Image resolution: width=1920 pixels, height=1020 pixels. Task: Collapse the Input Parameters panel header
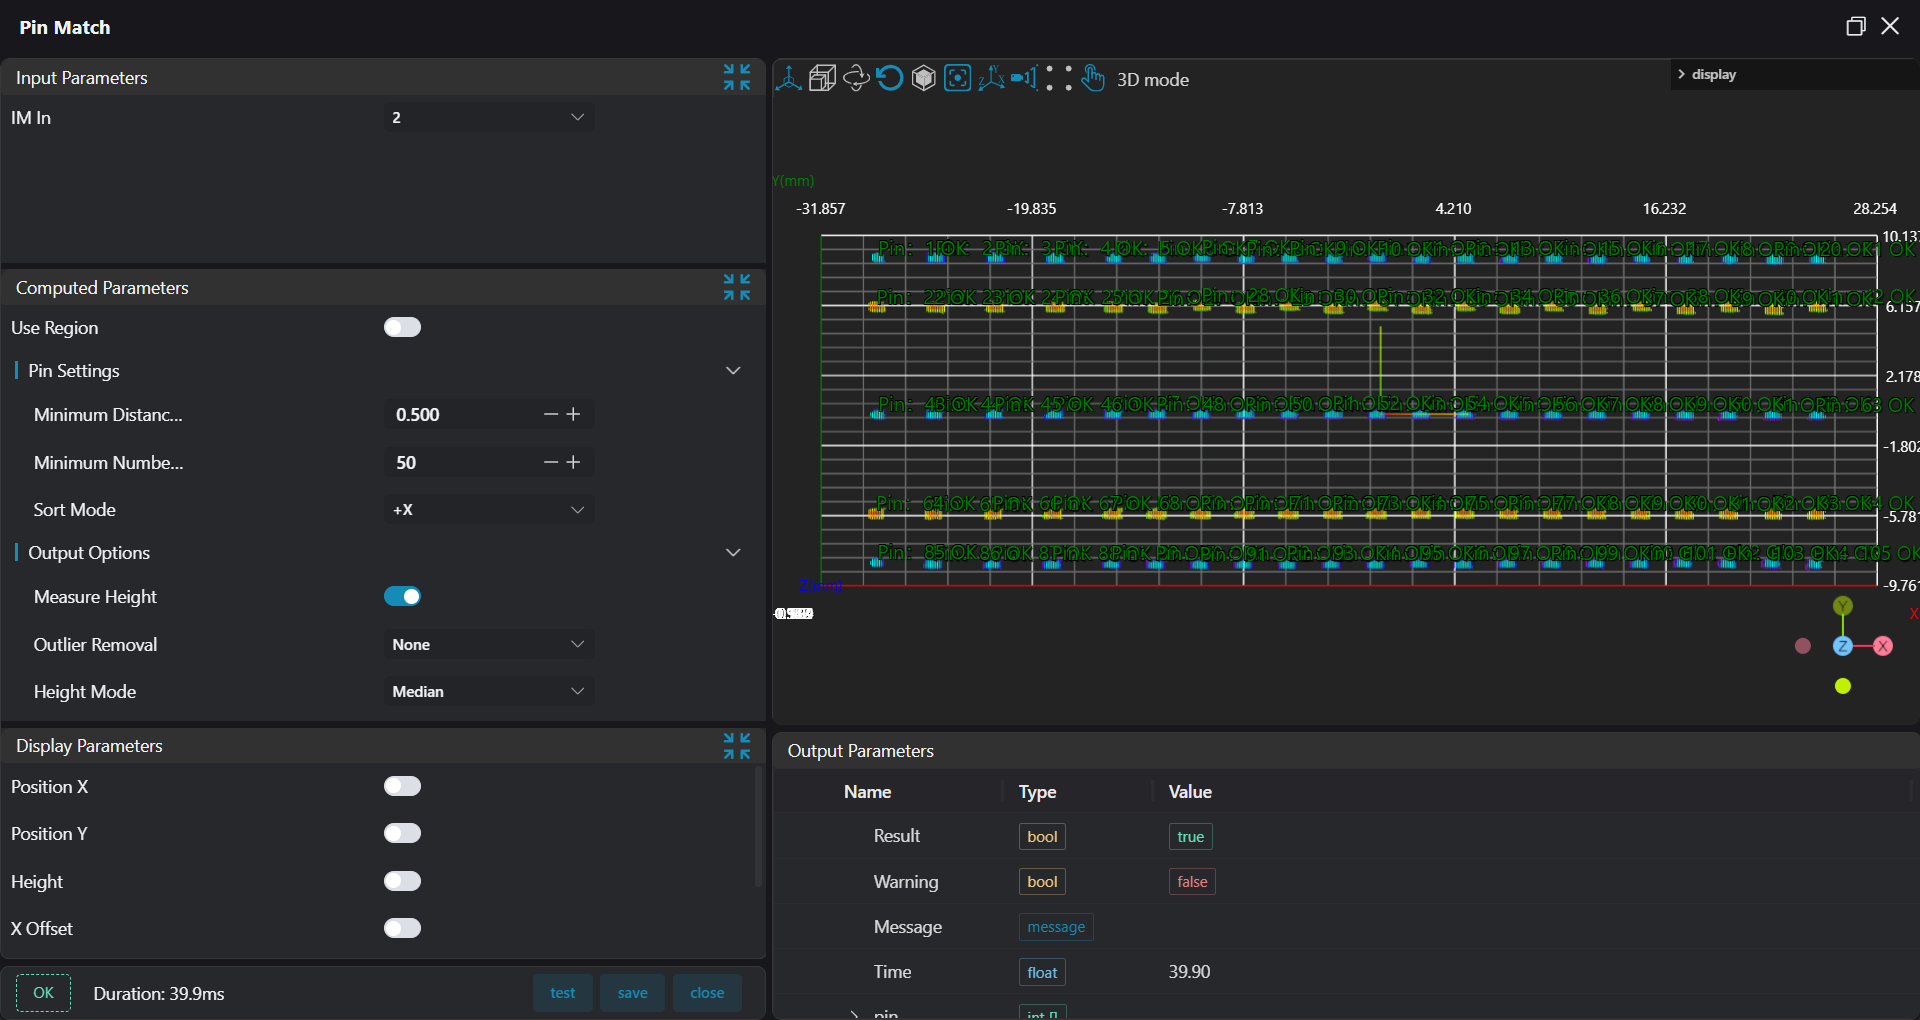click(737, 77)
